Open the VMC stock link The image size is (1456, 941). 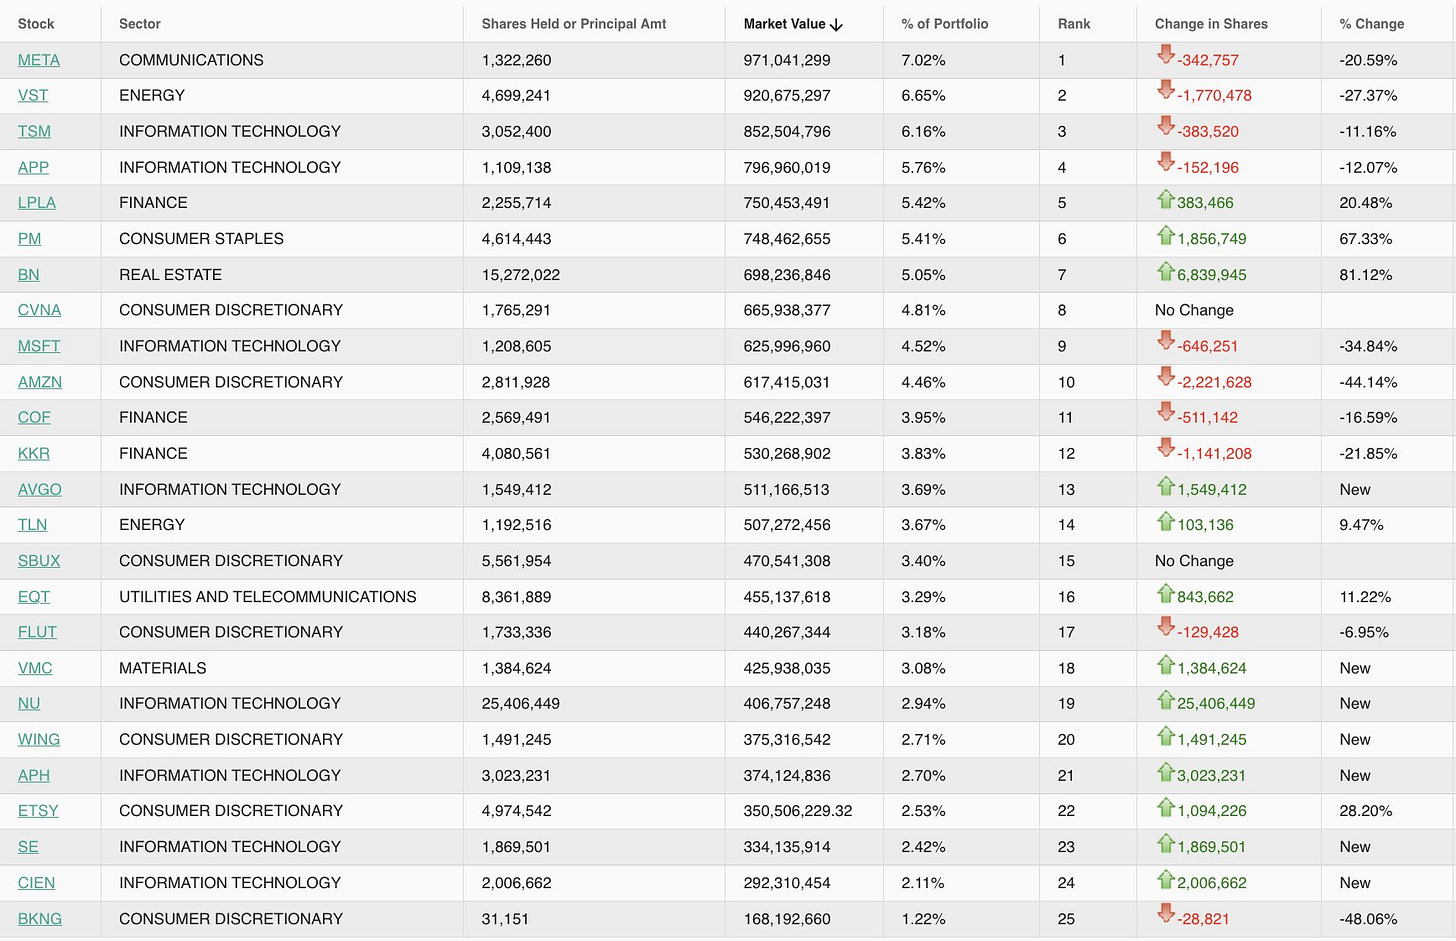pos(35,668)
